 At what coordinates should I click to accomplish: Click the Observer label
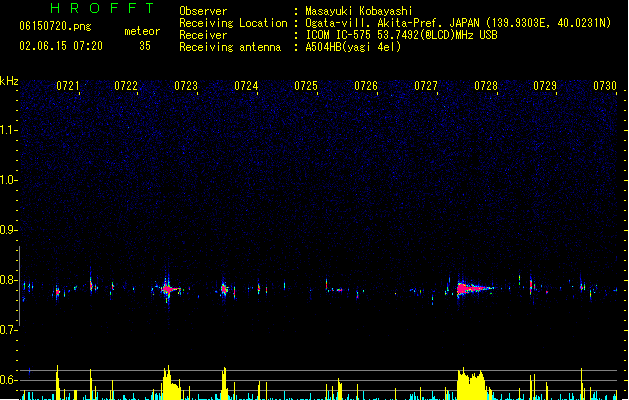pos(203,11)
